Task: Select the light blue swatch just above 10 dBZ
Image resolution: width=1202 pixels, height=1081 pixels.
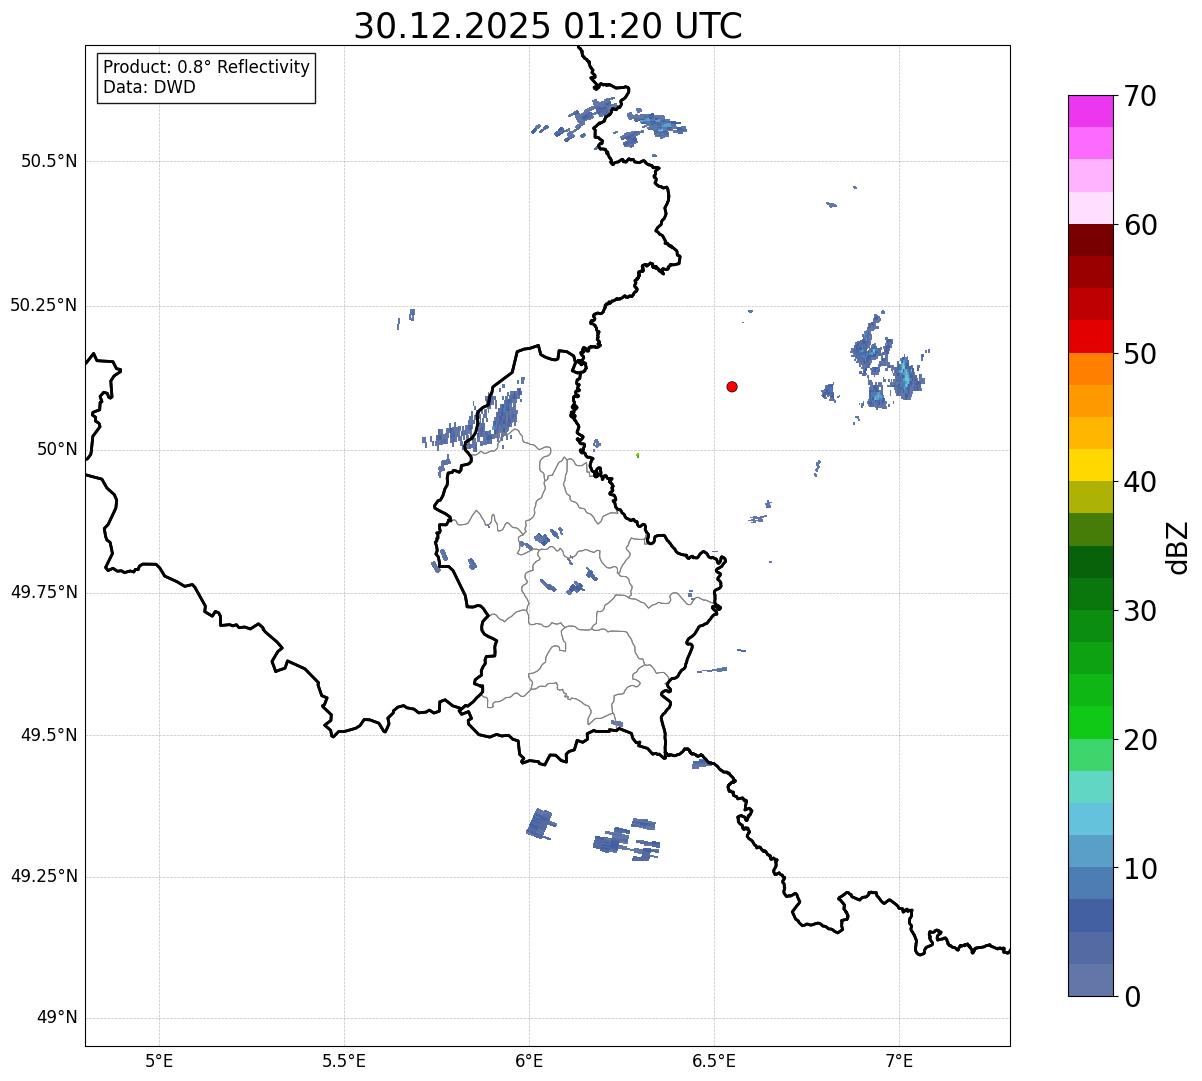Action: tap(1091, 851)
